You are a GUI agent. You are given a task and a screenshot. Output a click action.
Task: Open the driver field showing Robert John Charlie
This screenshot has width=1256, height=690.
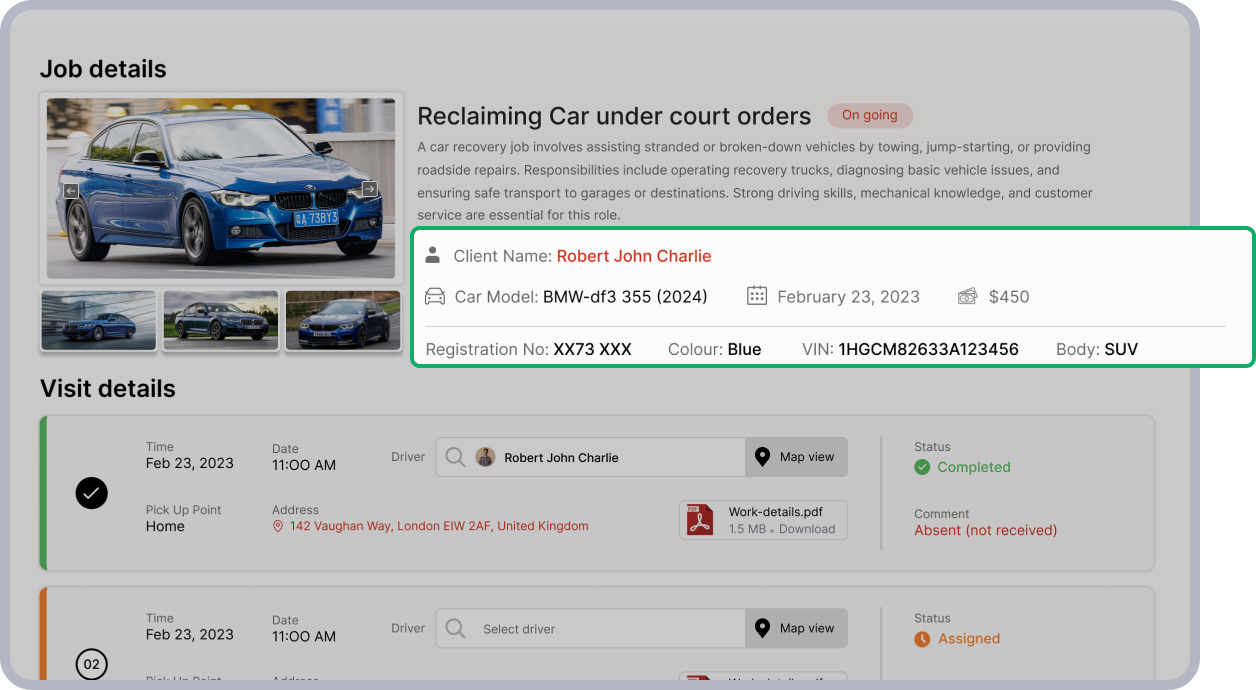pyautogui.click(x=590, y=457)
